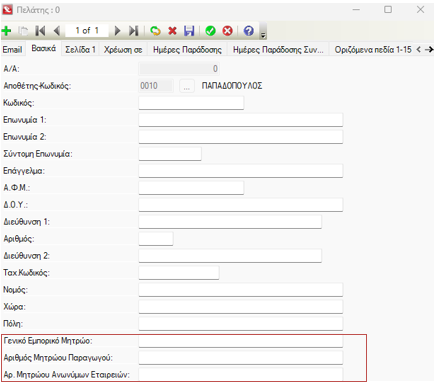
Task: Open the Οριζόμενα πεδία 1-15 tab
Action: (373, 50)
